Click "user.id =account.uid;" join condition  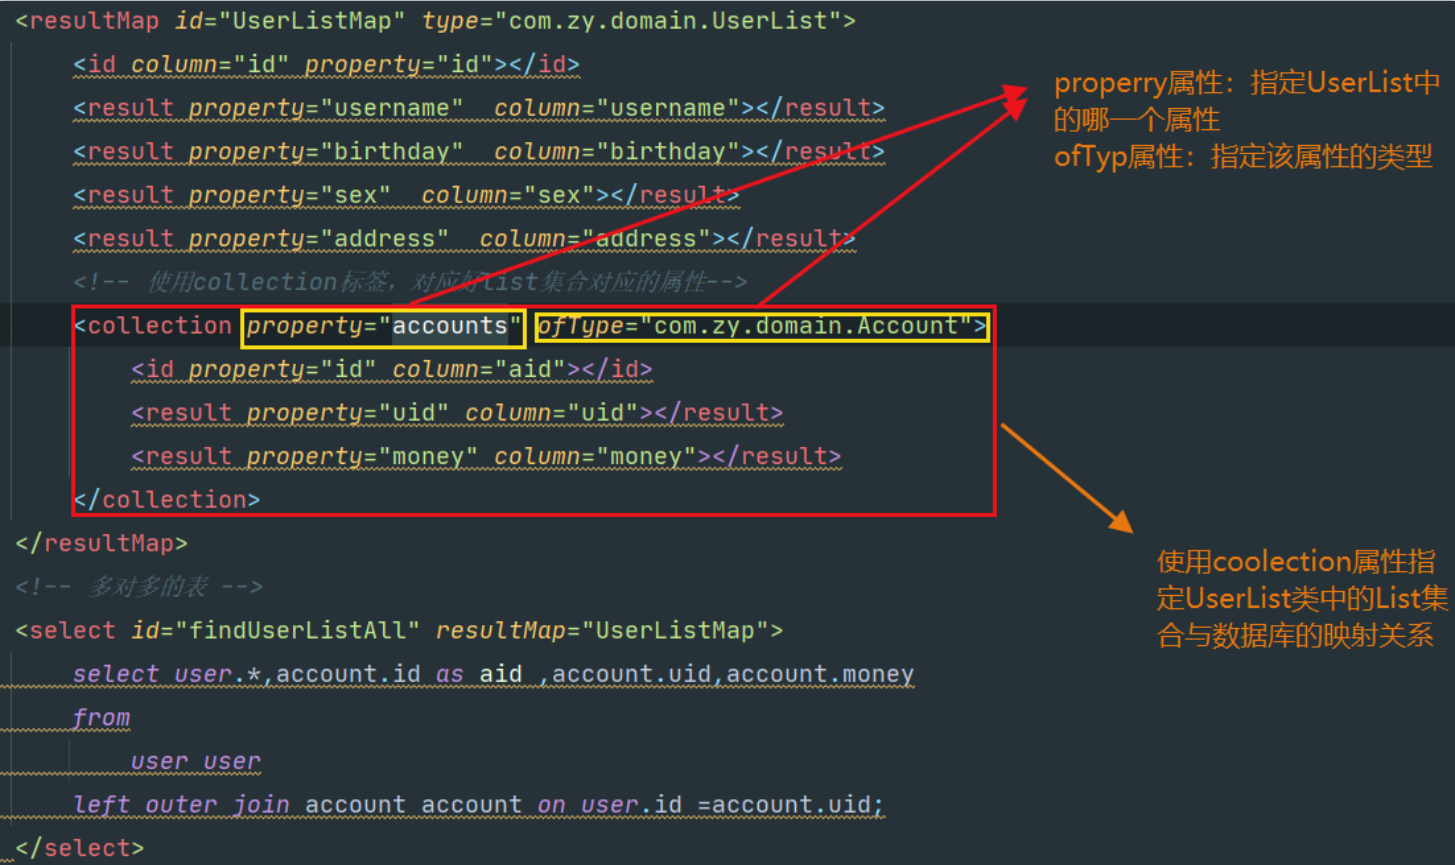[732, 805]
